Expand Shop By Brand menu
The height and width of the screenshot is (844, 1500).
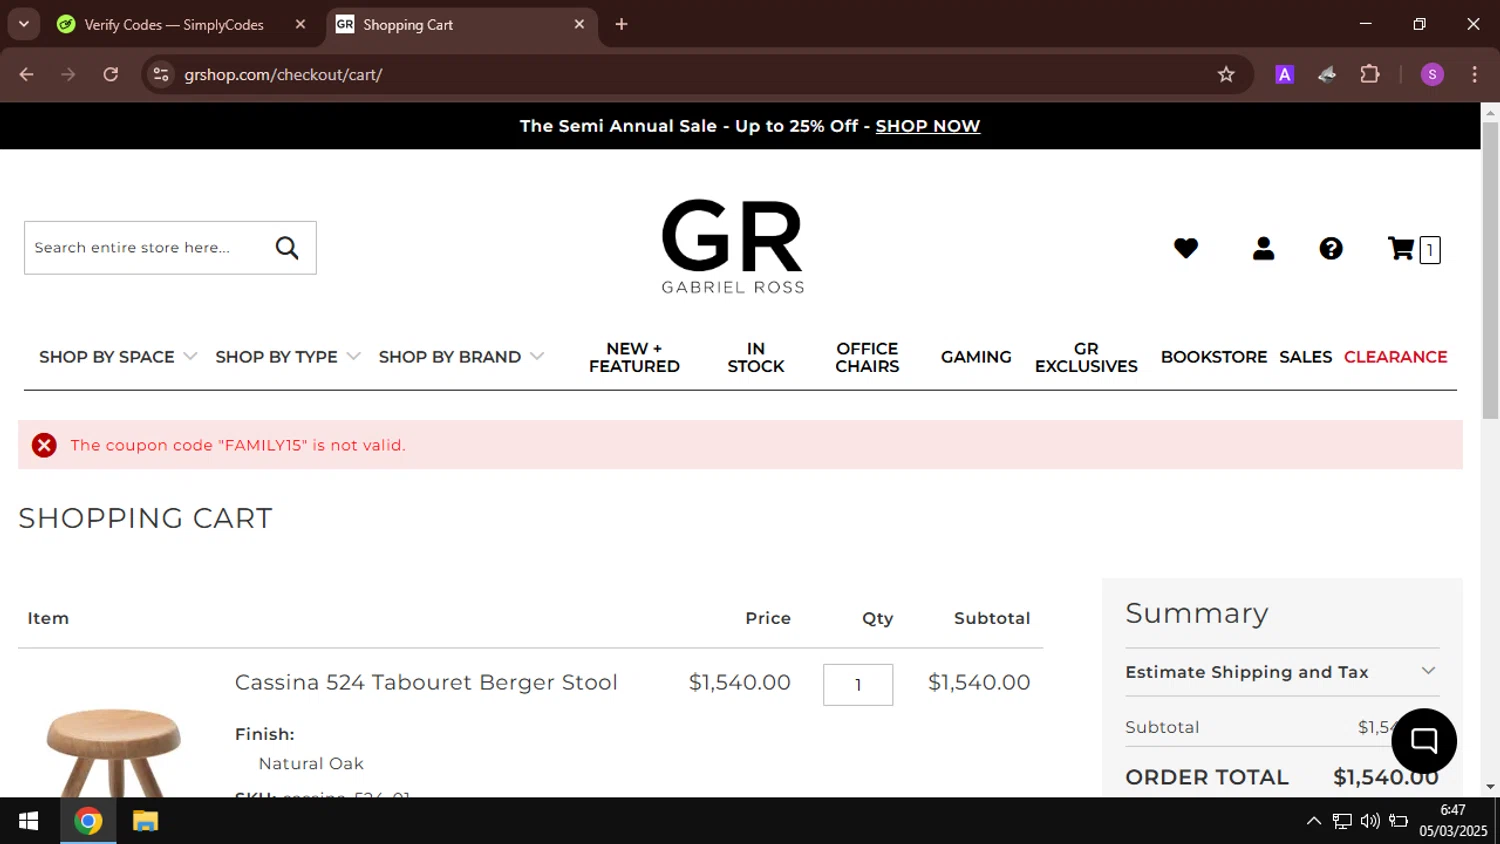pyautogui.click(x=461, y=357)
